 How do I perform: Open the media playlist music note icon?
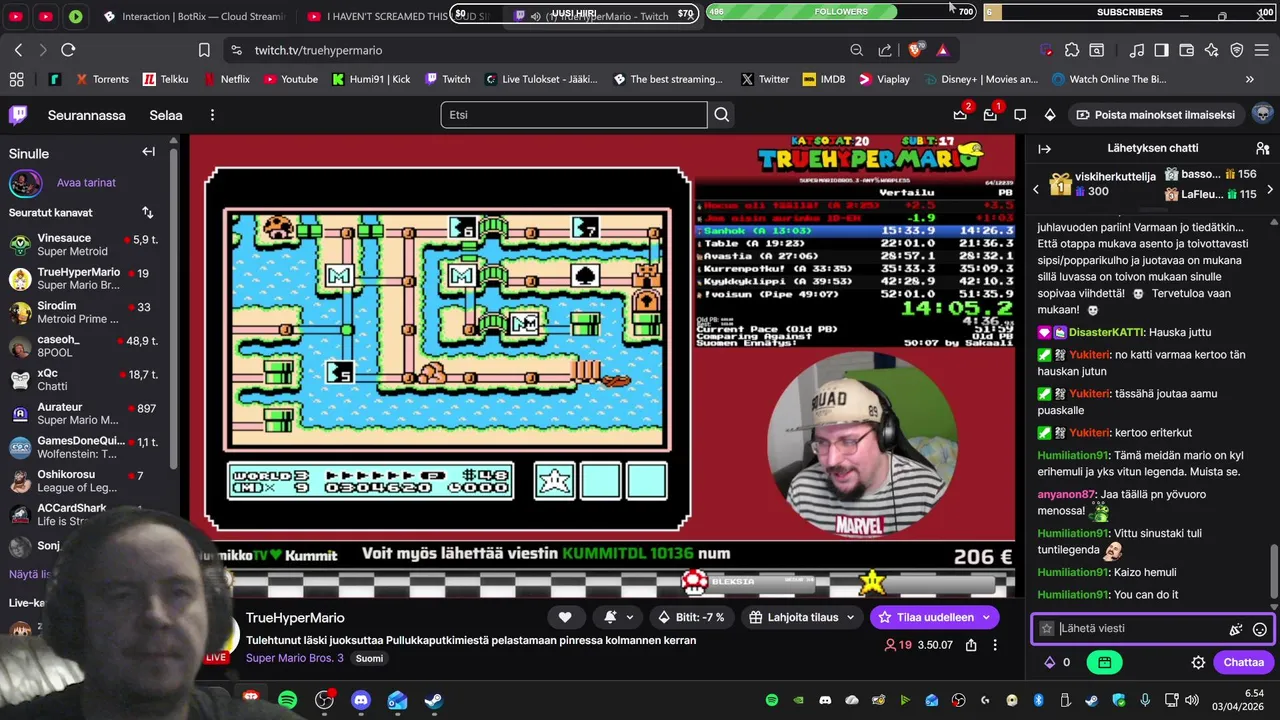1137,50
